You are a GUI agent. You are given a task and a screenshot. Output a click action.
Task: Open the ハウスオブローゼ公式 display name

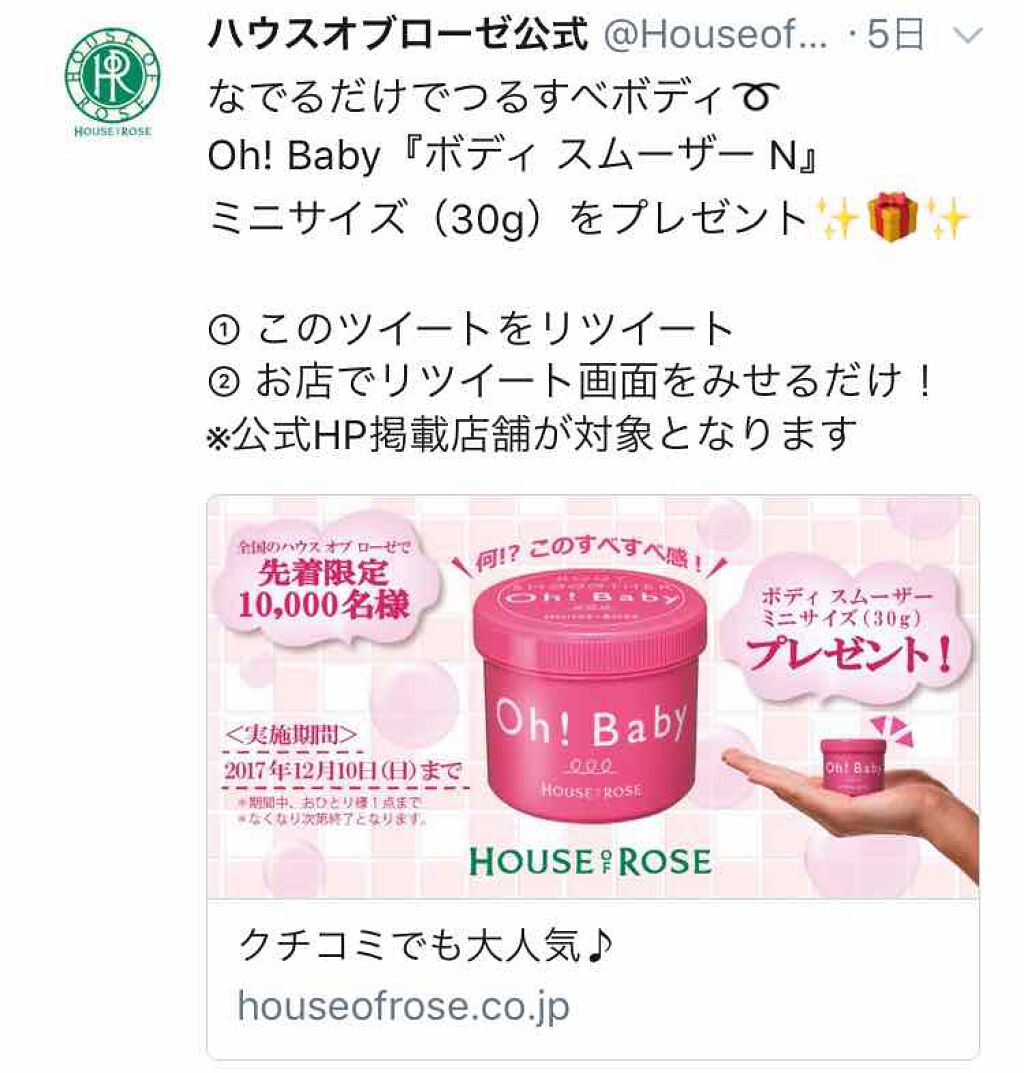coord(398,35)
